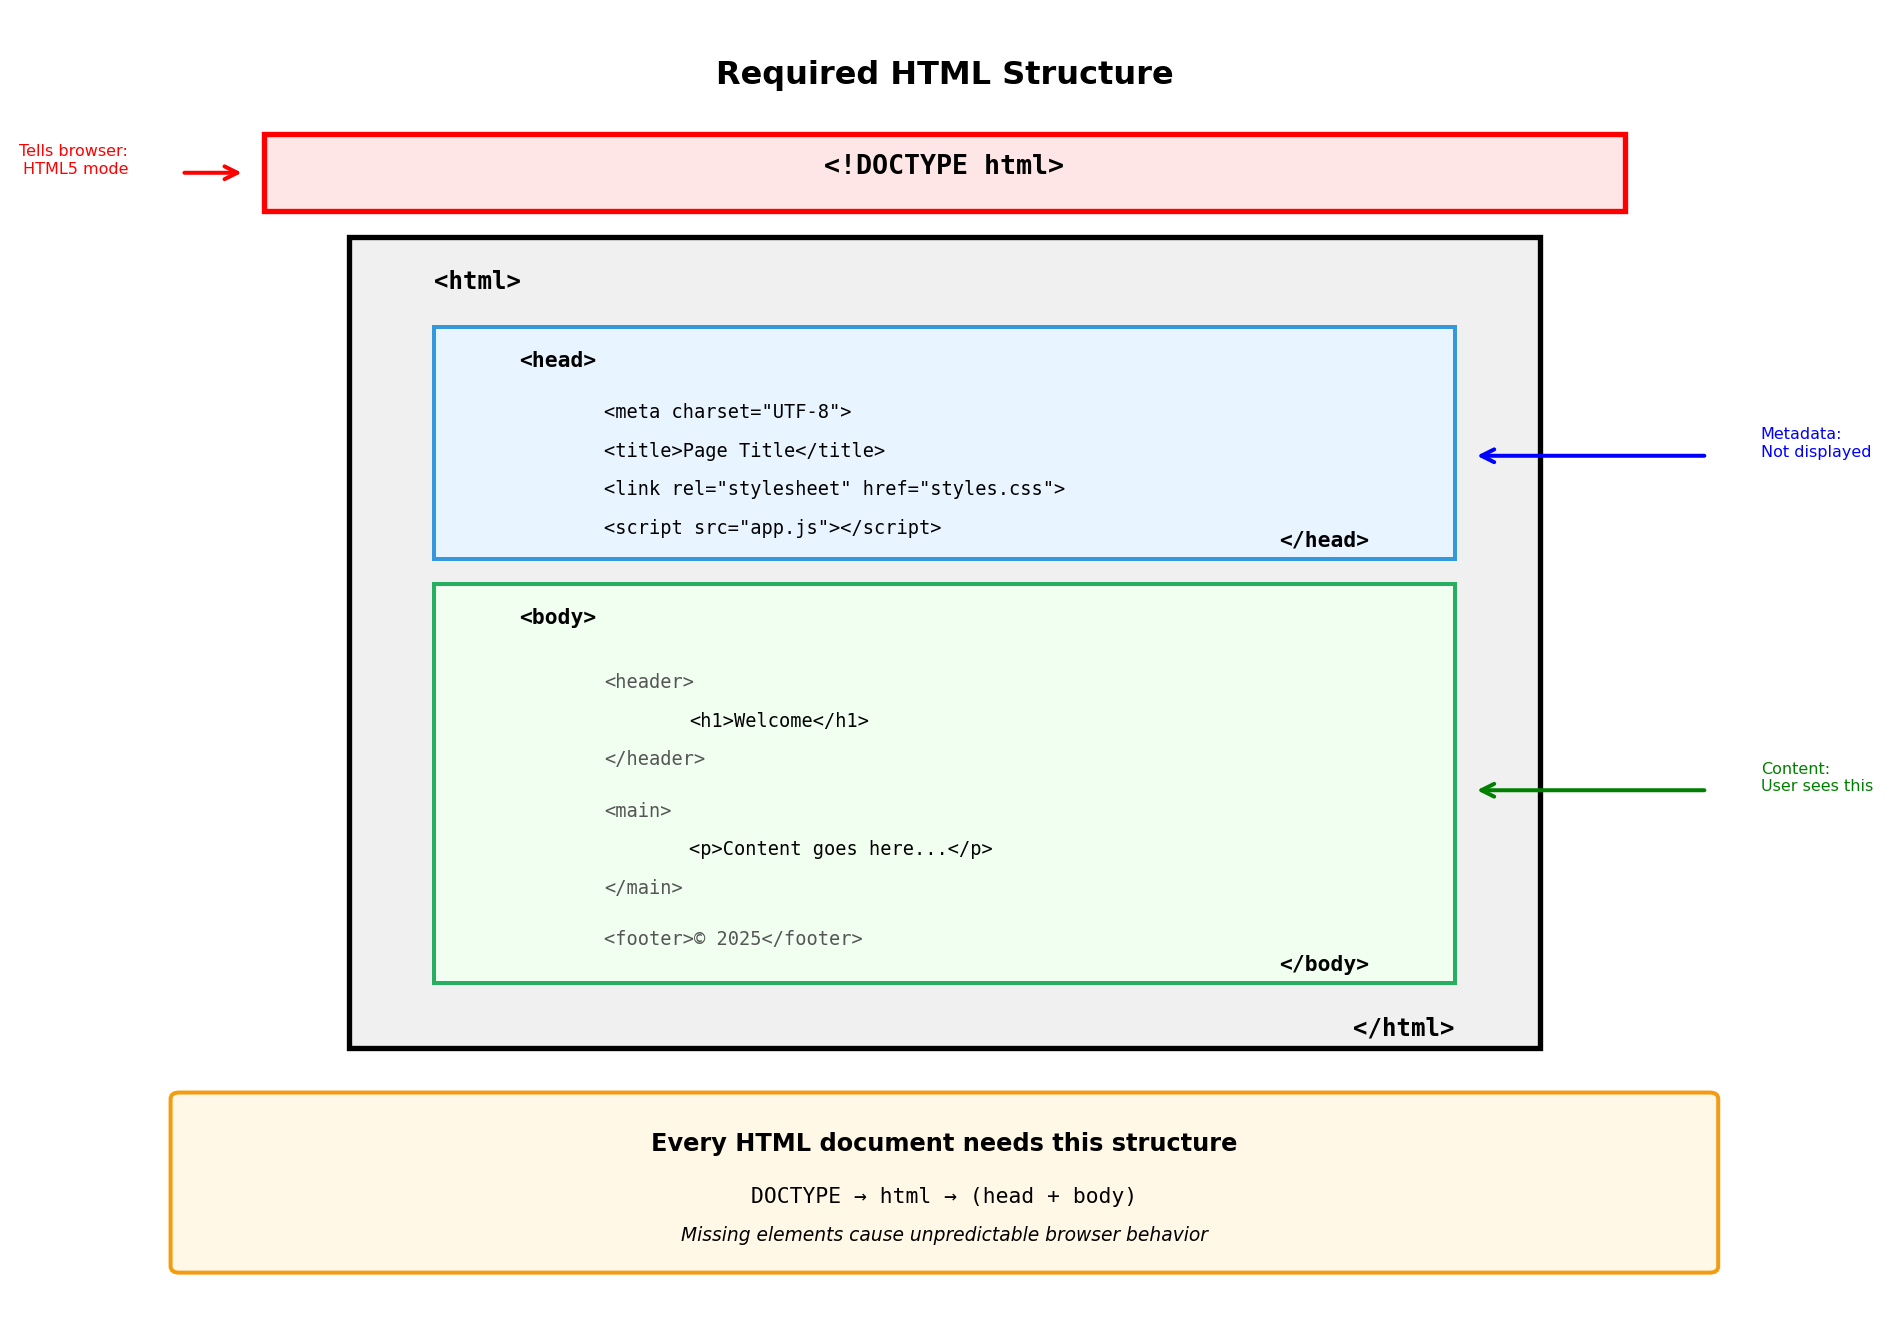Viewport: 1892px width, 1324px height.
Task: Click the red arrow pointing to DOCTYPE
Action: (x=211, y=173)
